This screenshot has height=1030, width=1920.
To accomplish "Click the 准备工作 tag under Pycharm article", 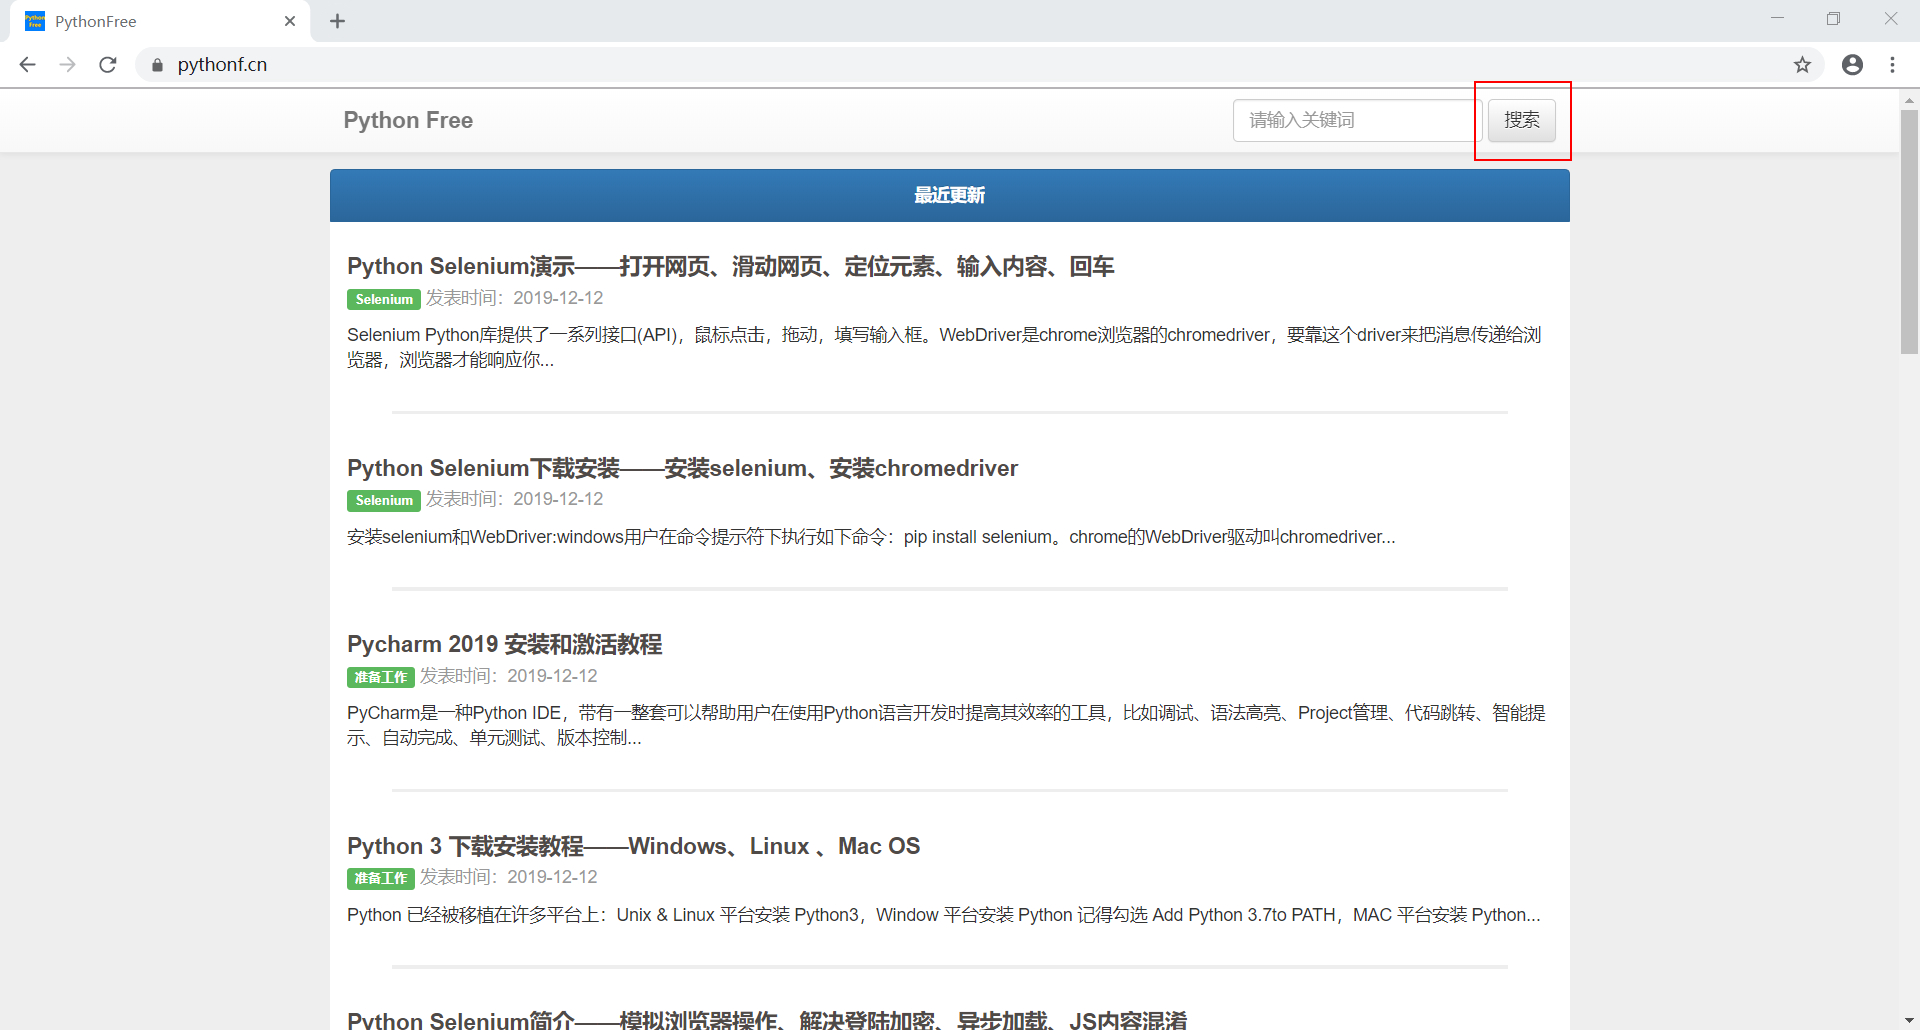I will pyautogui.click(x=381, y=677).
